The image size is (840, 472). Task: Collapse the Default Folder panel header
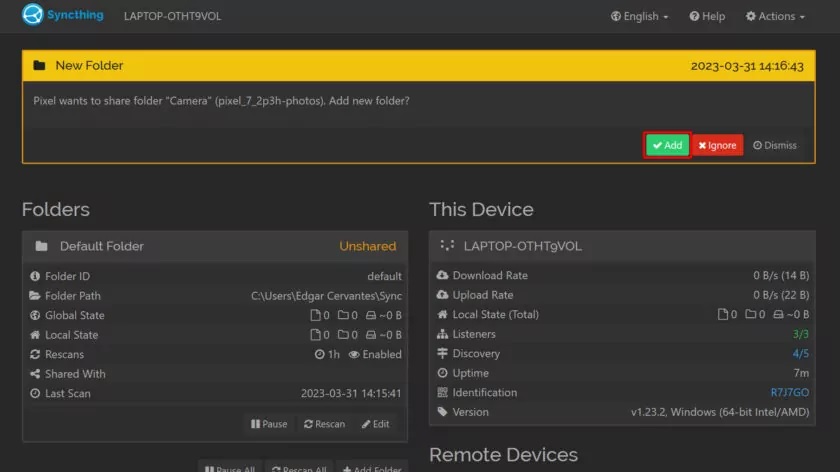pos(215,246)
